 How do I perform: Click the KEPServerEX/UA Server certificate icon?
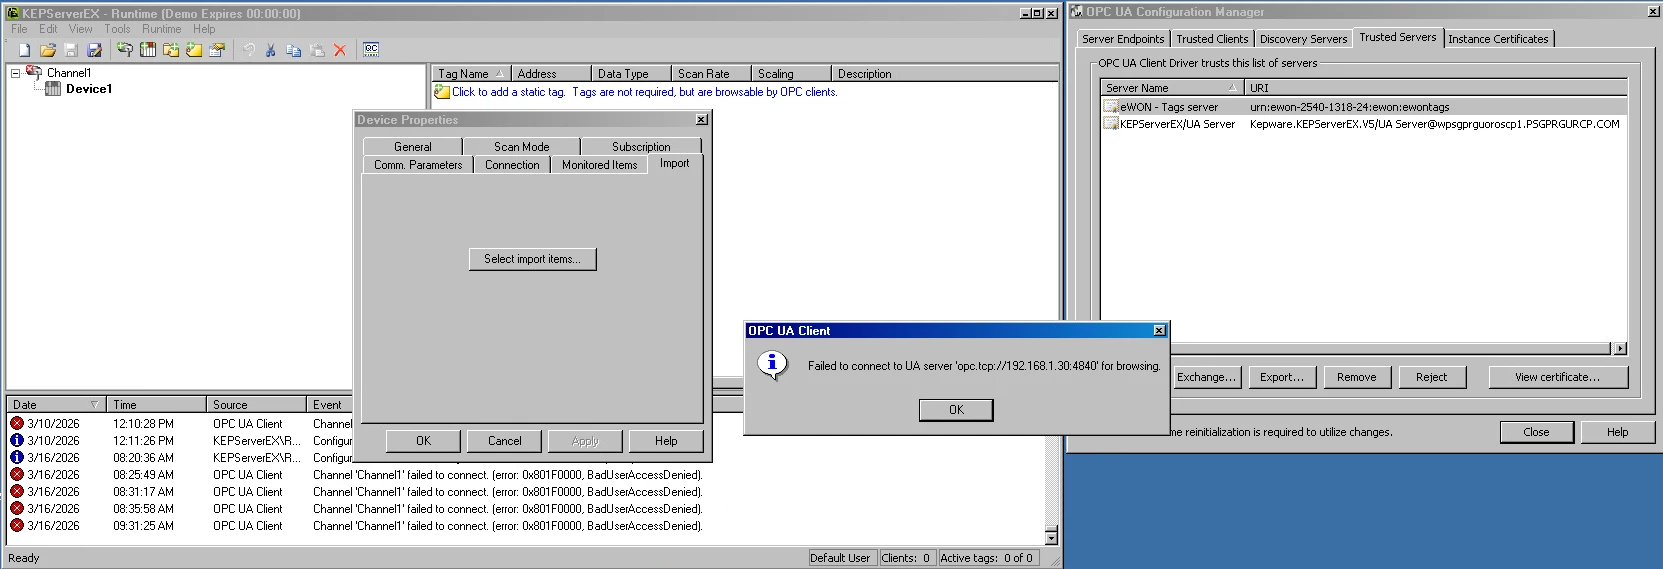pyautogui.click(x=1111, y=124)
